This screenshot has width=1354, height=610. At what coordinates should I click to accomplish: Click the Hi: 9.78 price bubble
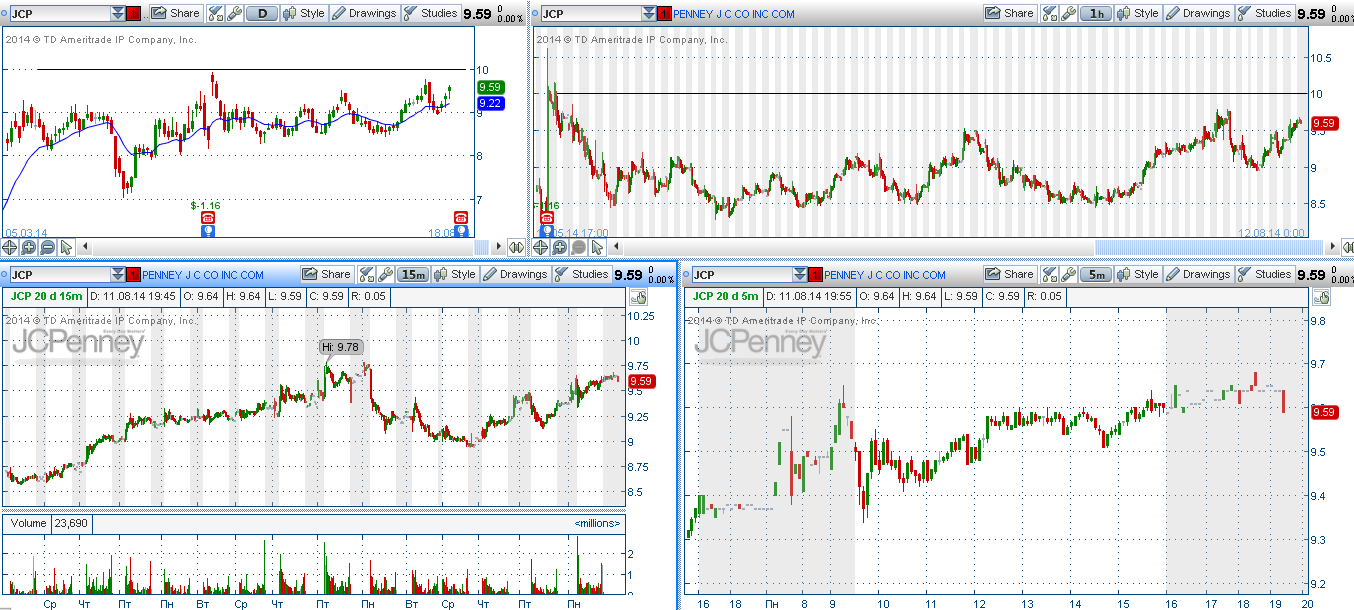(341, 347)
